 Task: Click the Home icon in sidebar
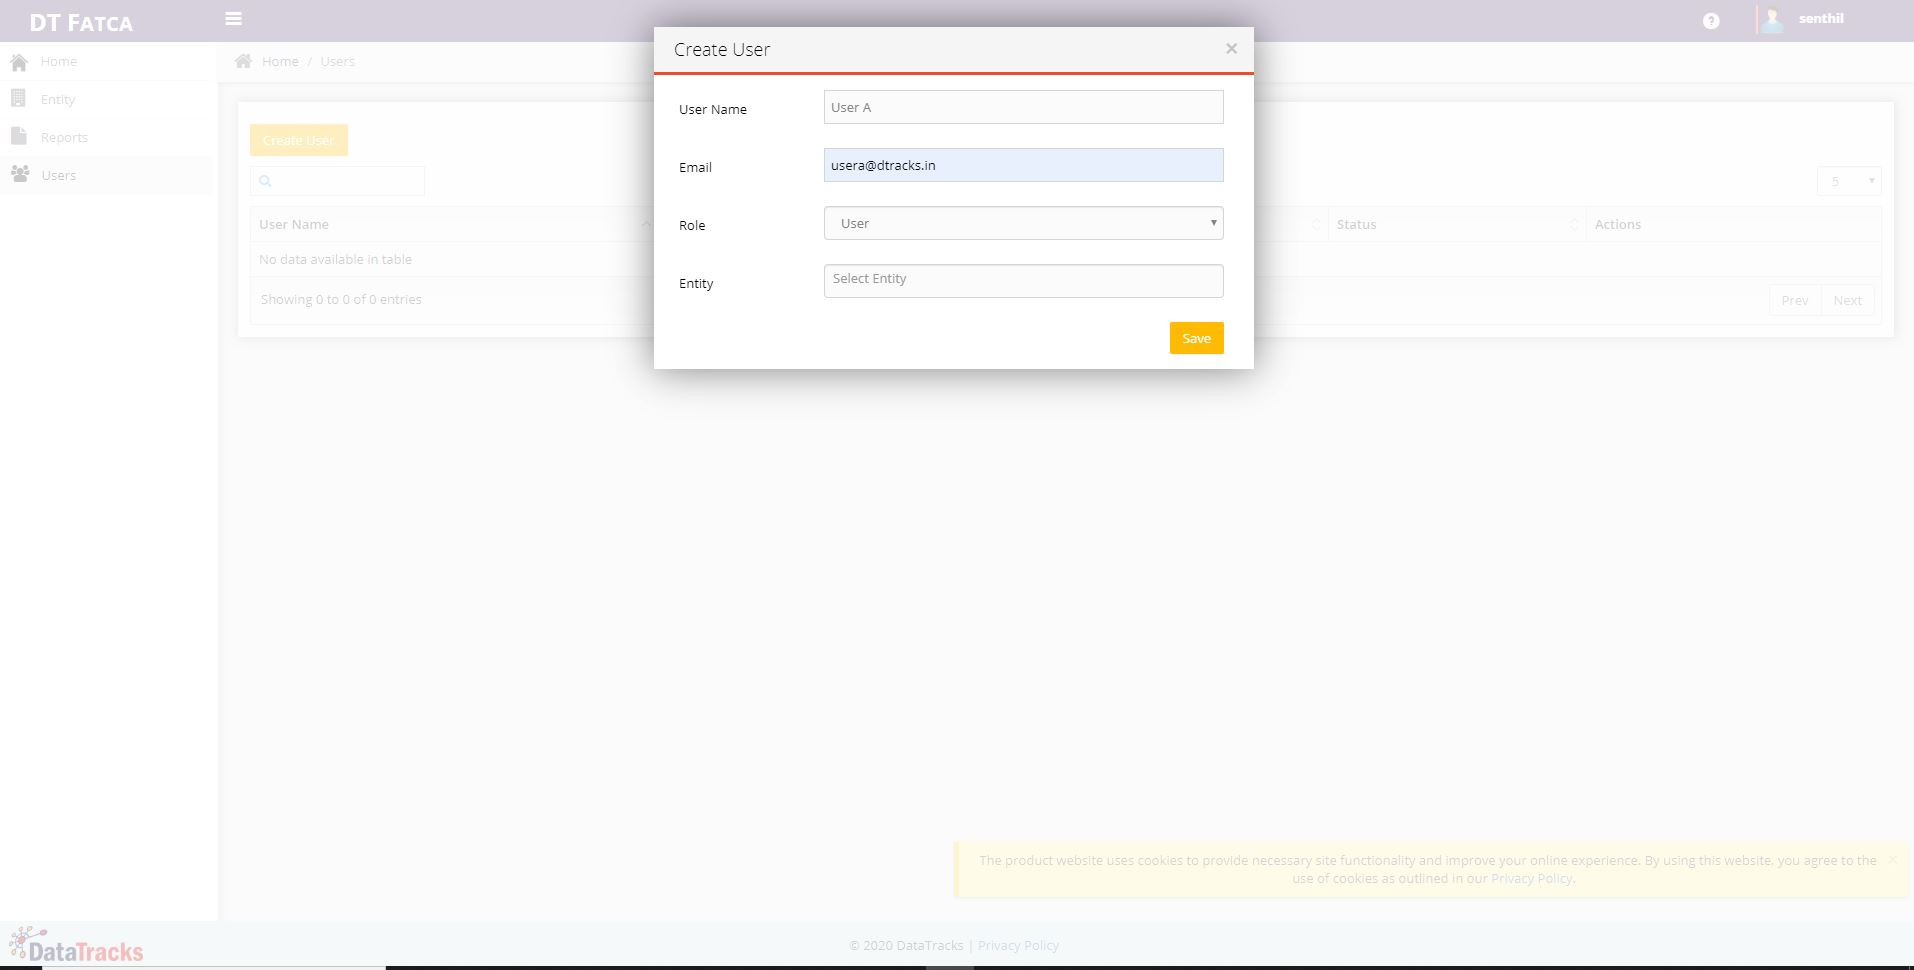19,62
